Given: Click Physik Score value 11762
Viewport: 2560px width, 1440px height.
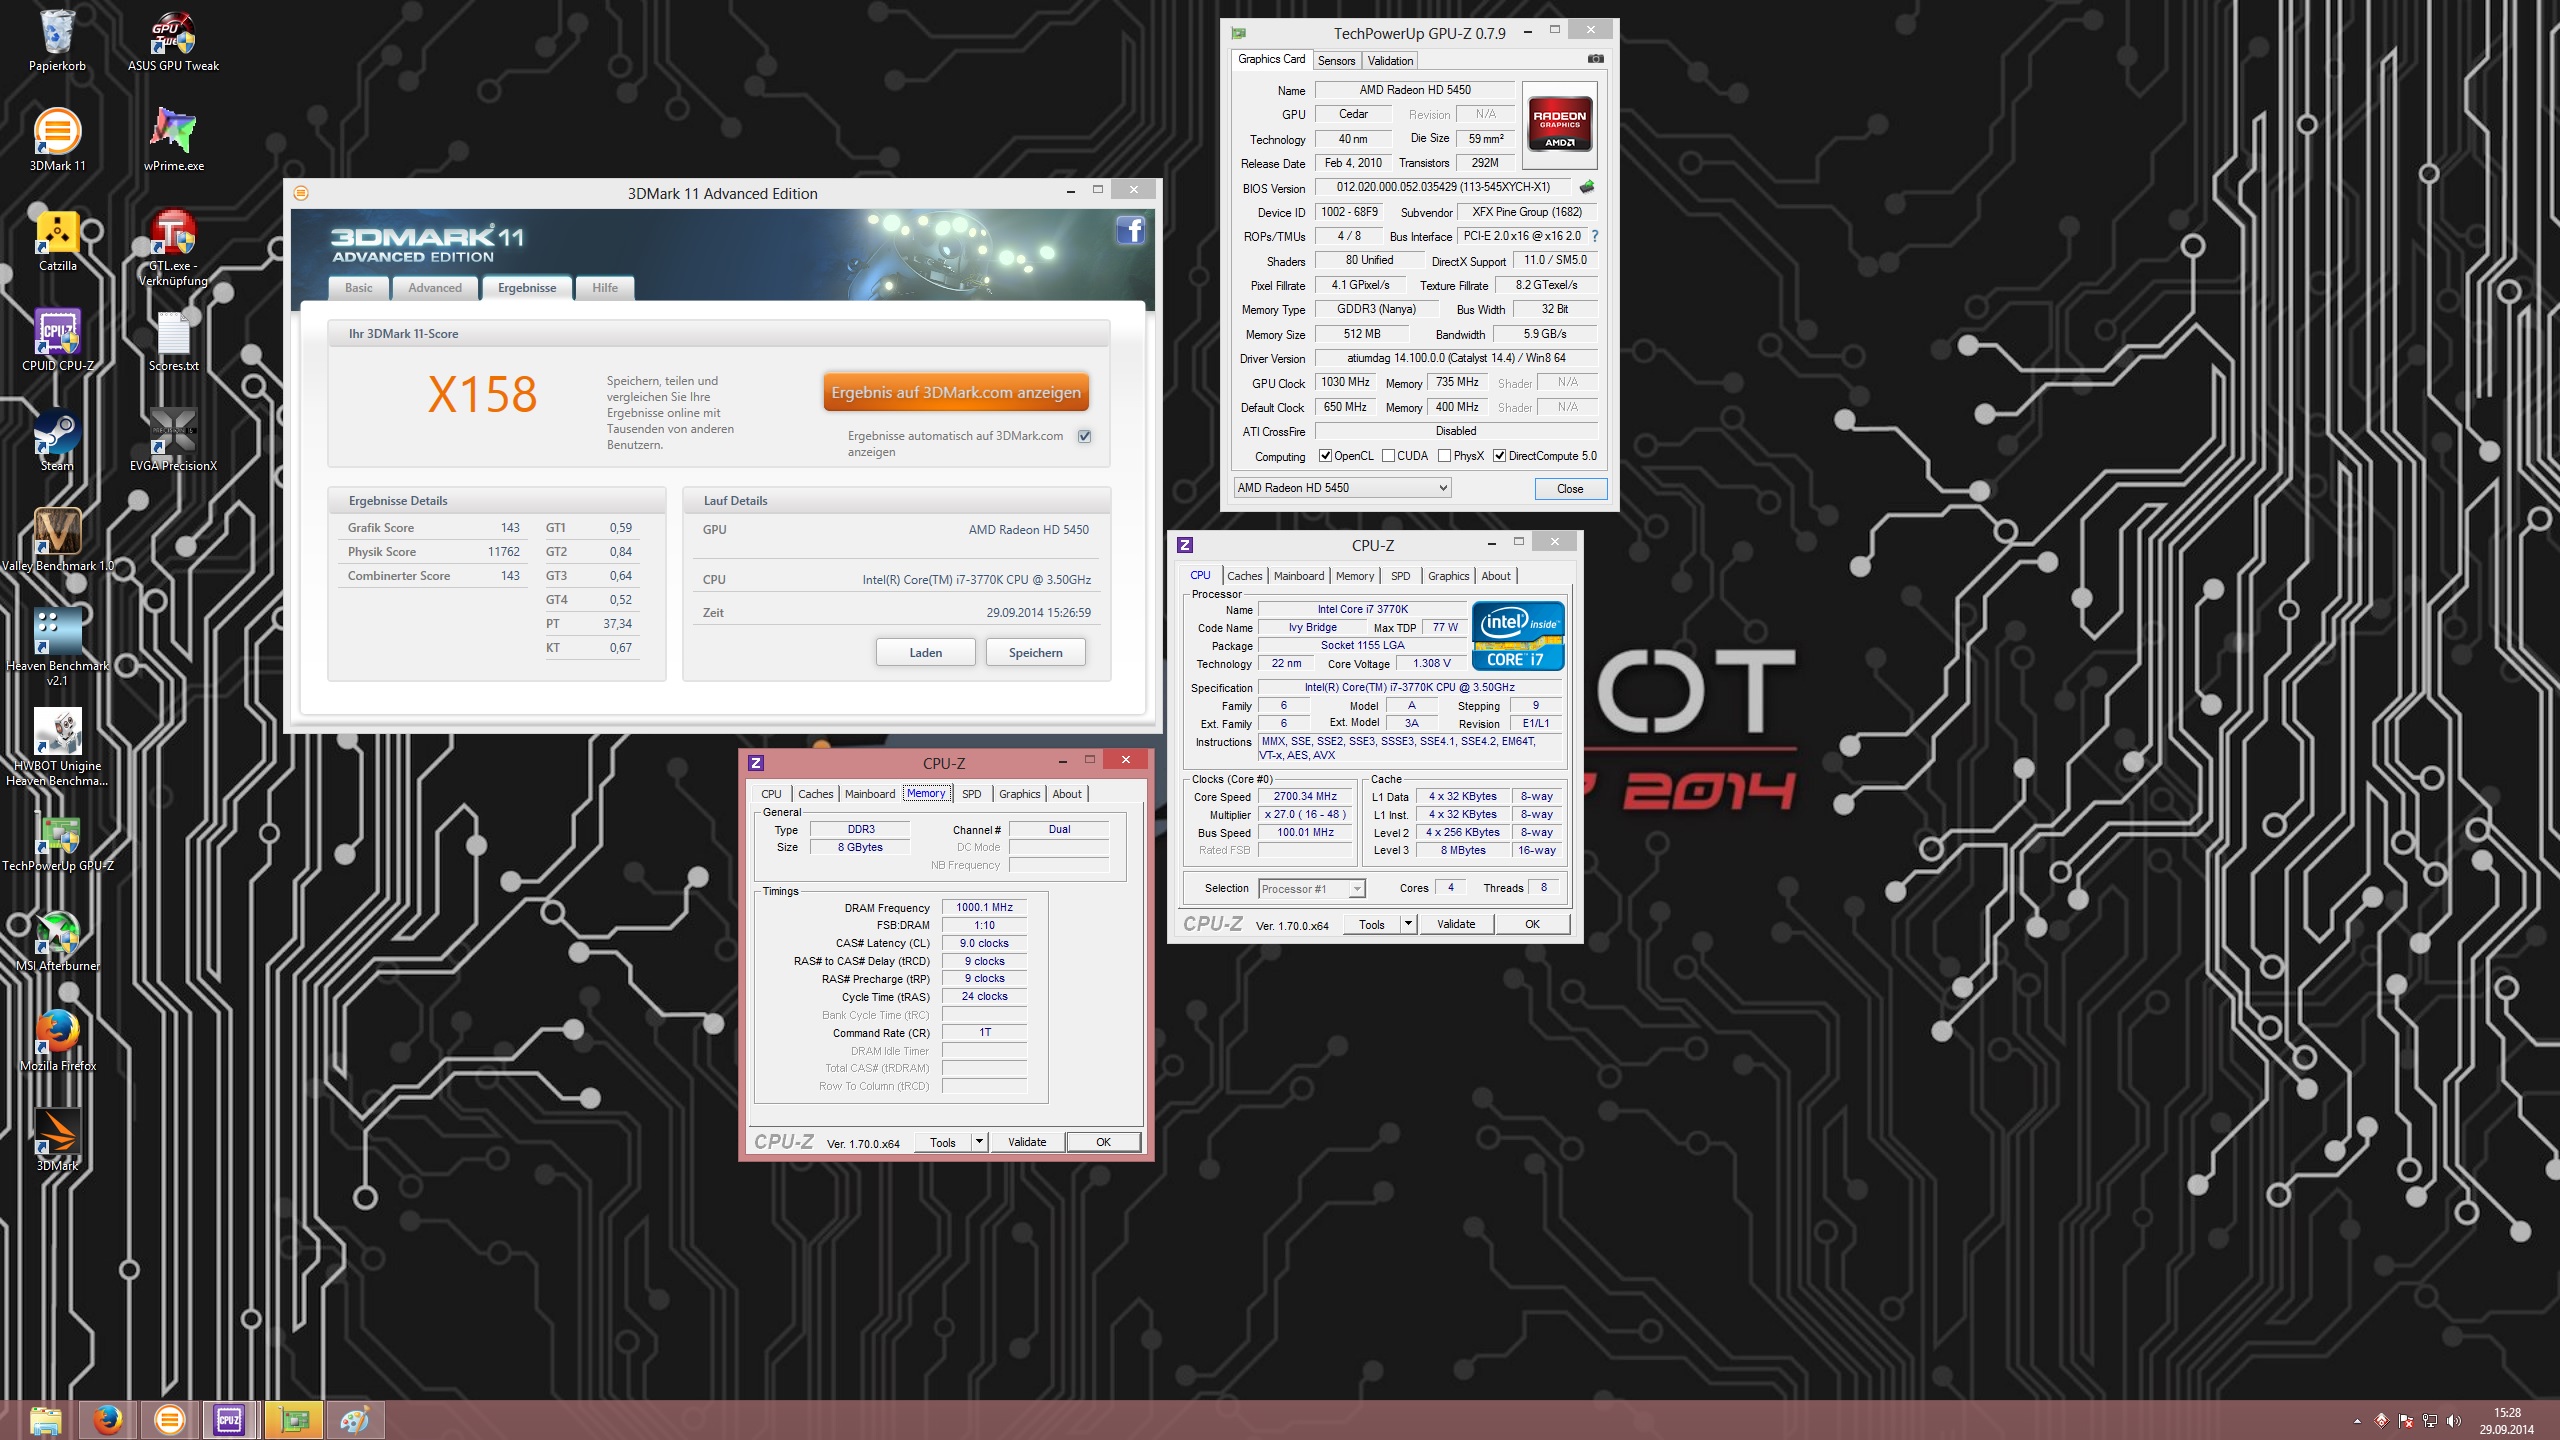Looking at the screenshot, I should 503,552.
